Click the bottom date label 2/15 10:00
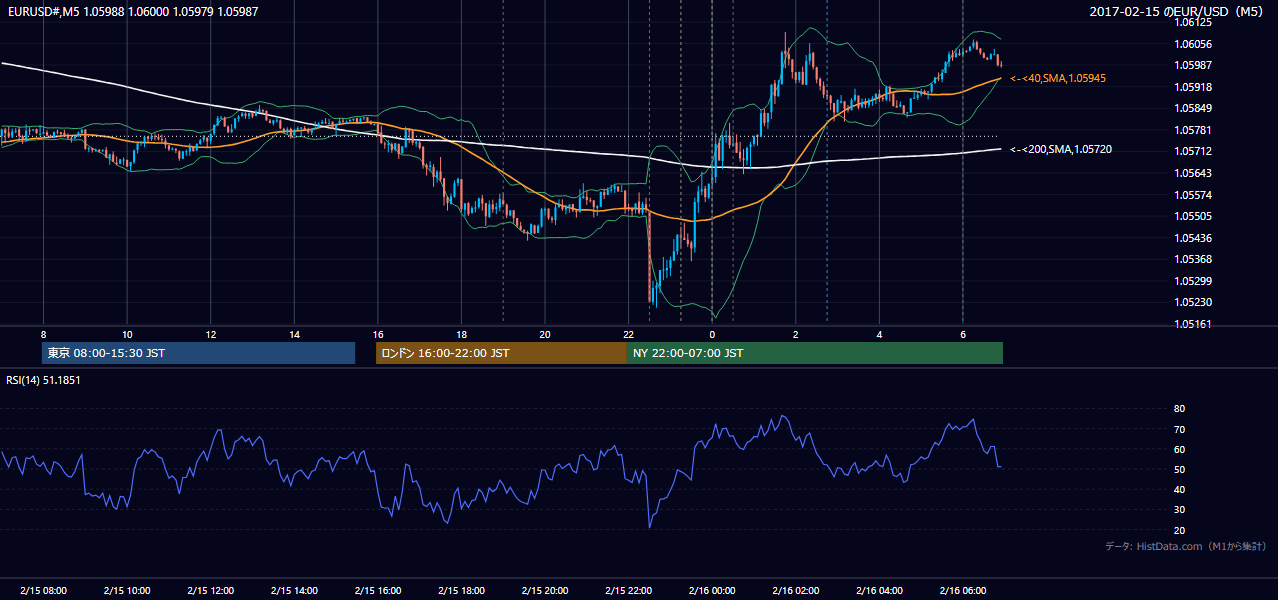Viewport: 1278px width, 600px height. (127, 590)
